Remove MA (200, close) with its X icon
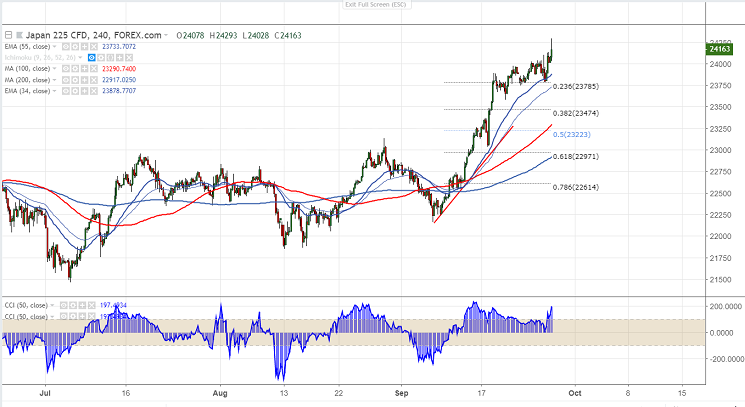The width and height of the screenshot is (745, 407). tap(94, 80)
